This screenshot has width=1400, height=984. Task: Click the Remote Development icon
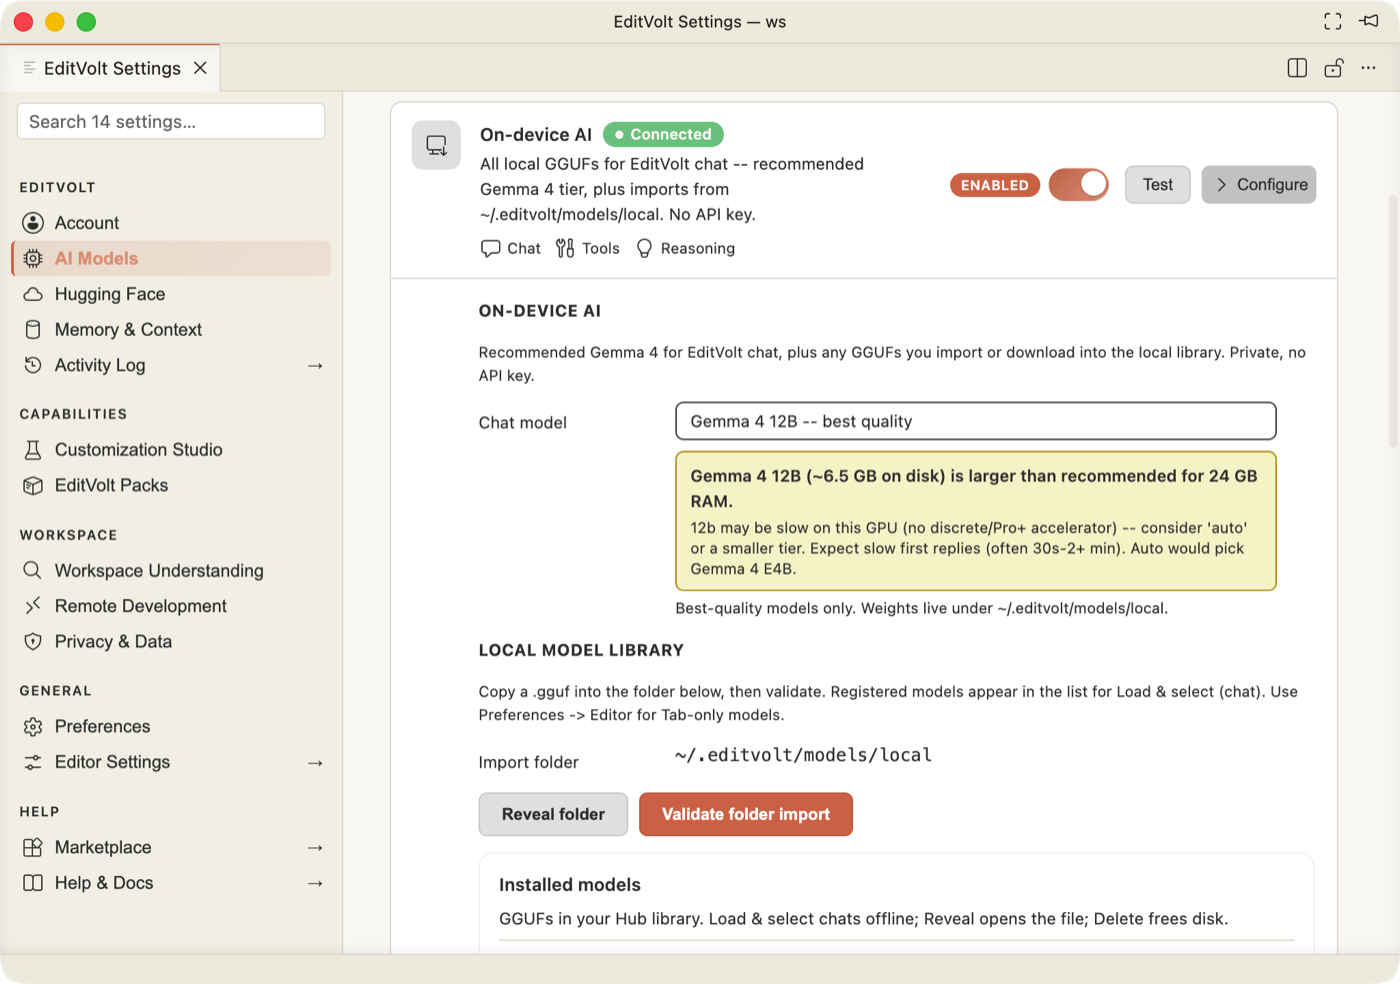click(x=33, y=606)
